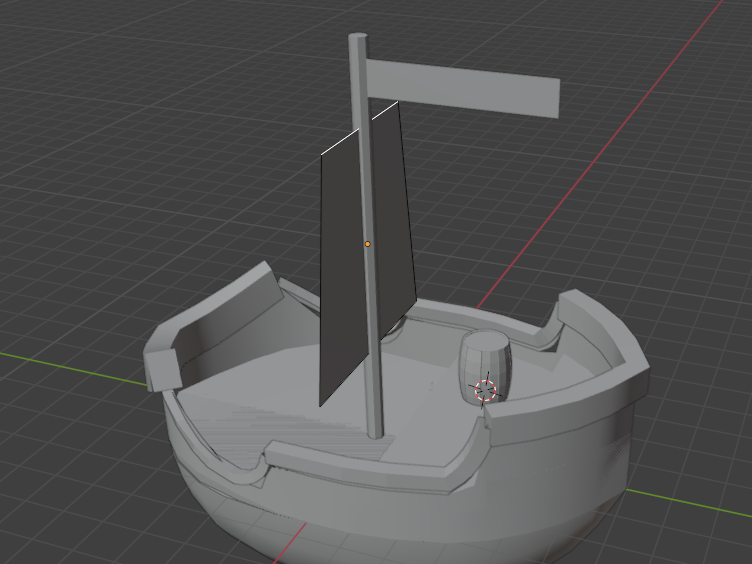Select the dark sail left of the mast
Viewport: 752px width, 564px height.
(342, 269)
